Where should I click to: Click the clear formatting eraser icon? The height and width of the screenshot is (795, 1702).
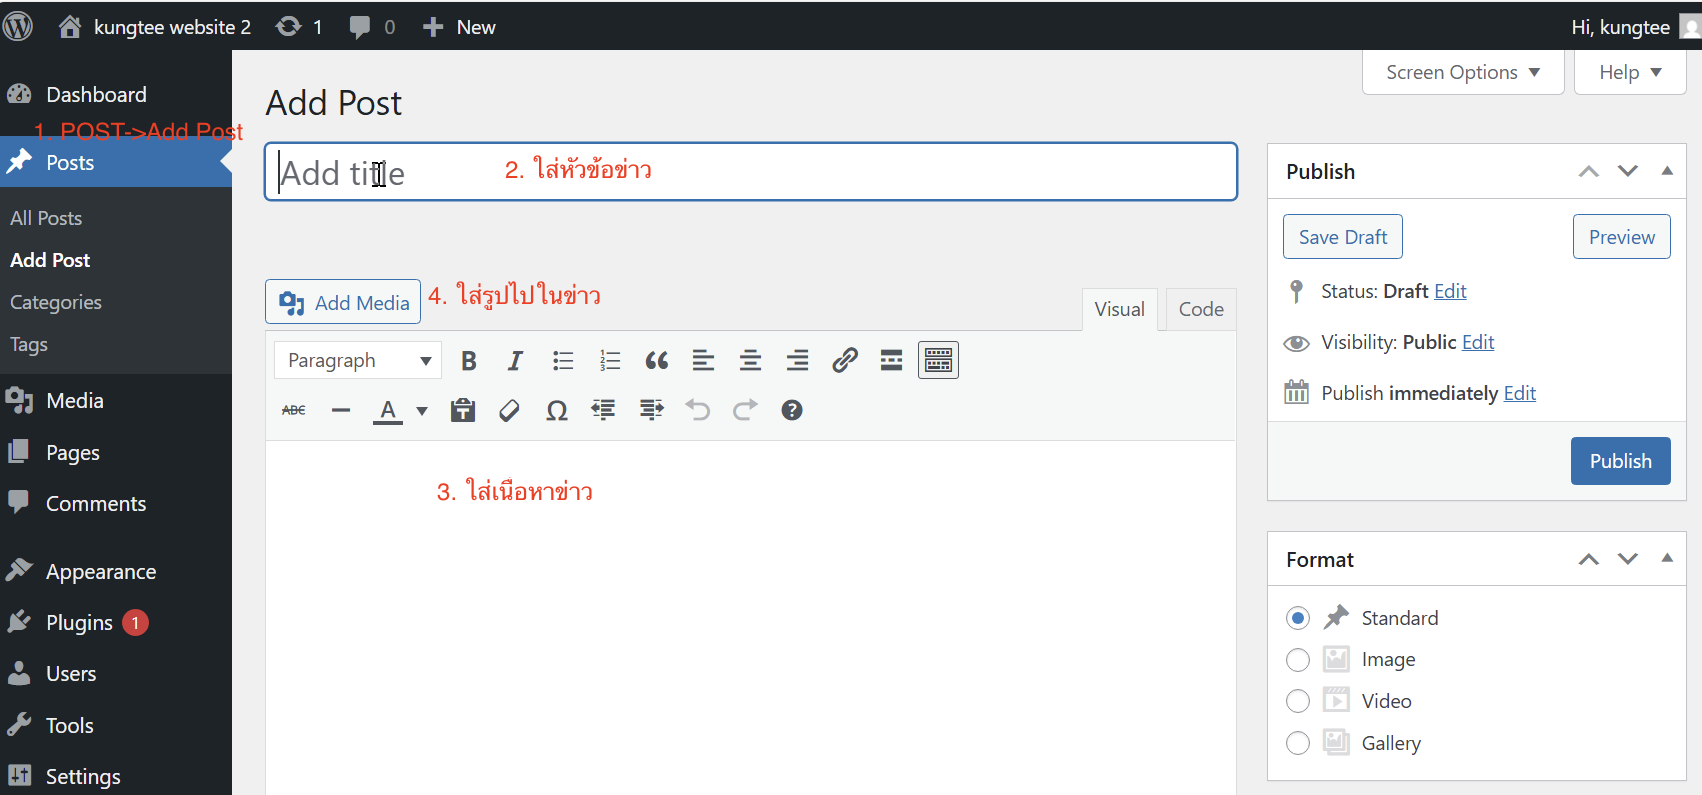tap(509, 411)
